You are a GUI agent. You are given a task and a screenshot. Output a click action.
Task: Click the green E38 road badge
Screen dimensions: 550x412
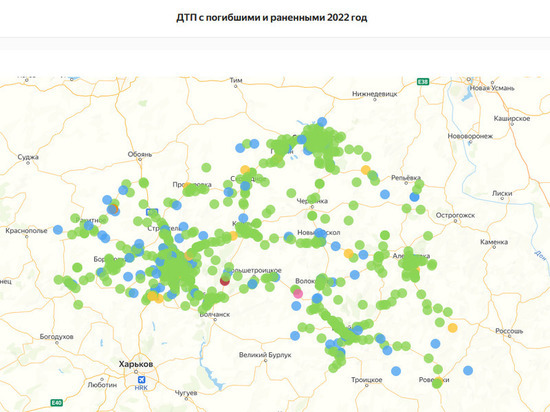click(423, 82)
